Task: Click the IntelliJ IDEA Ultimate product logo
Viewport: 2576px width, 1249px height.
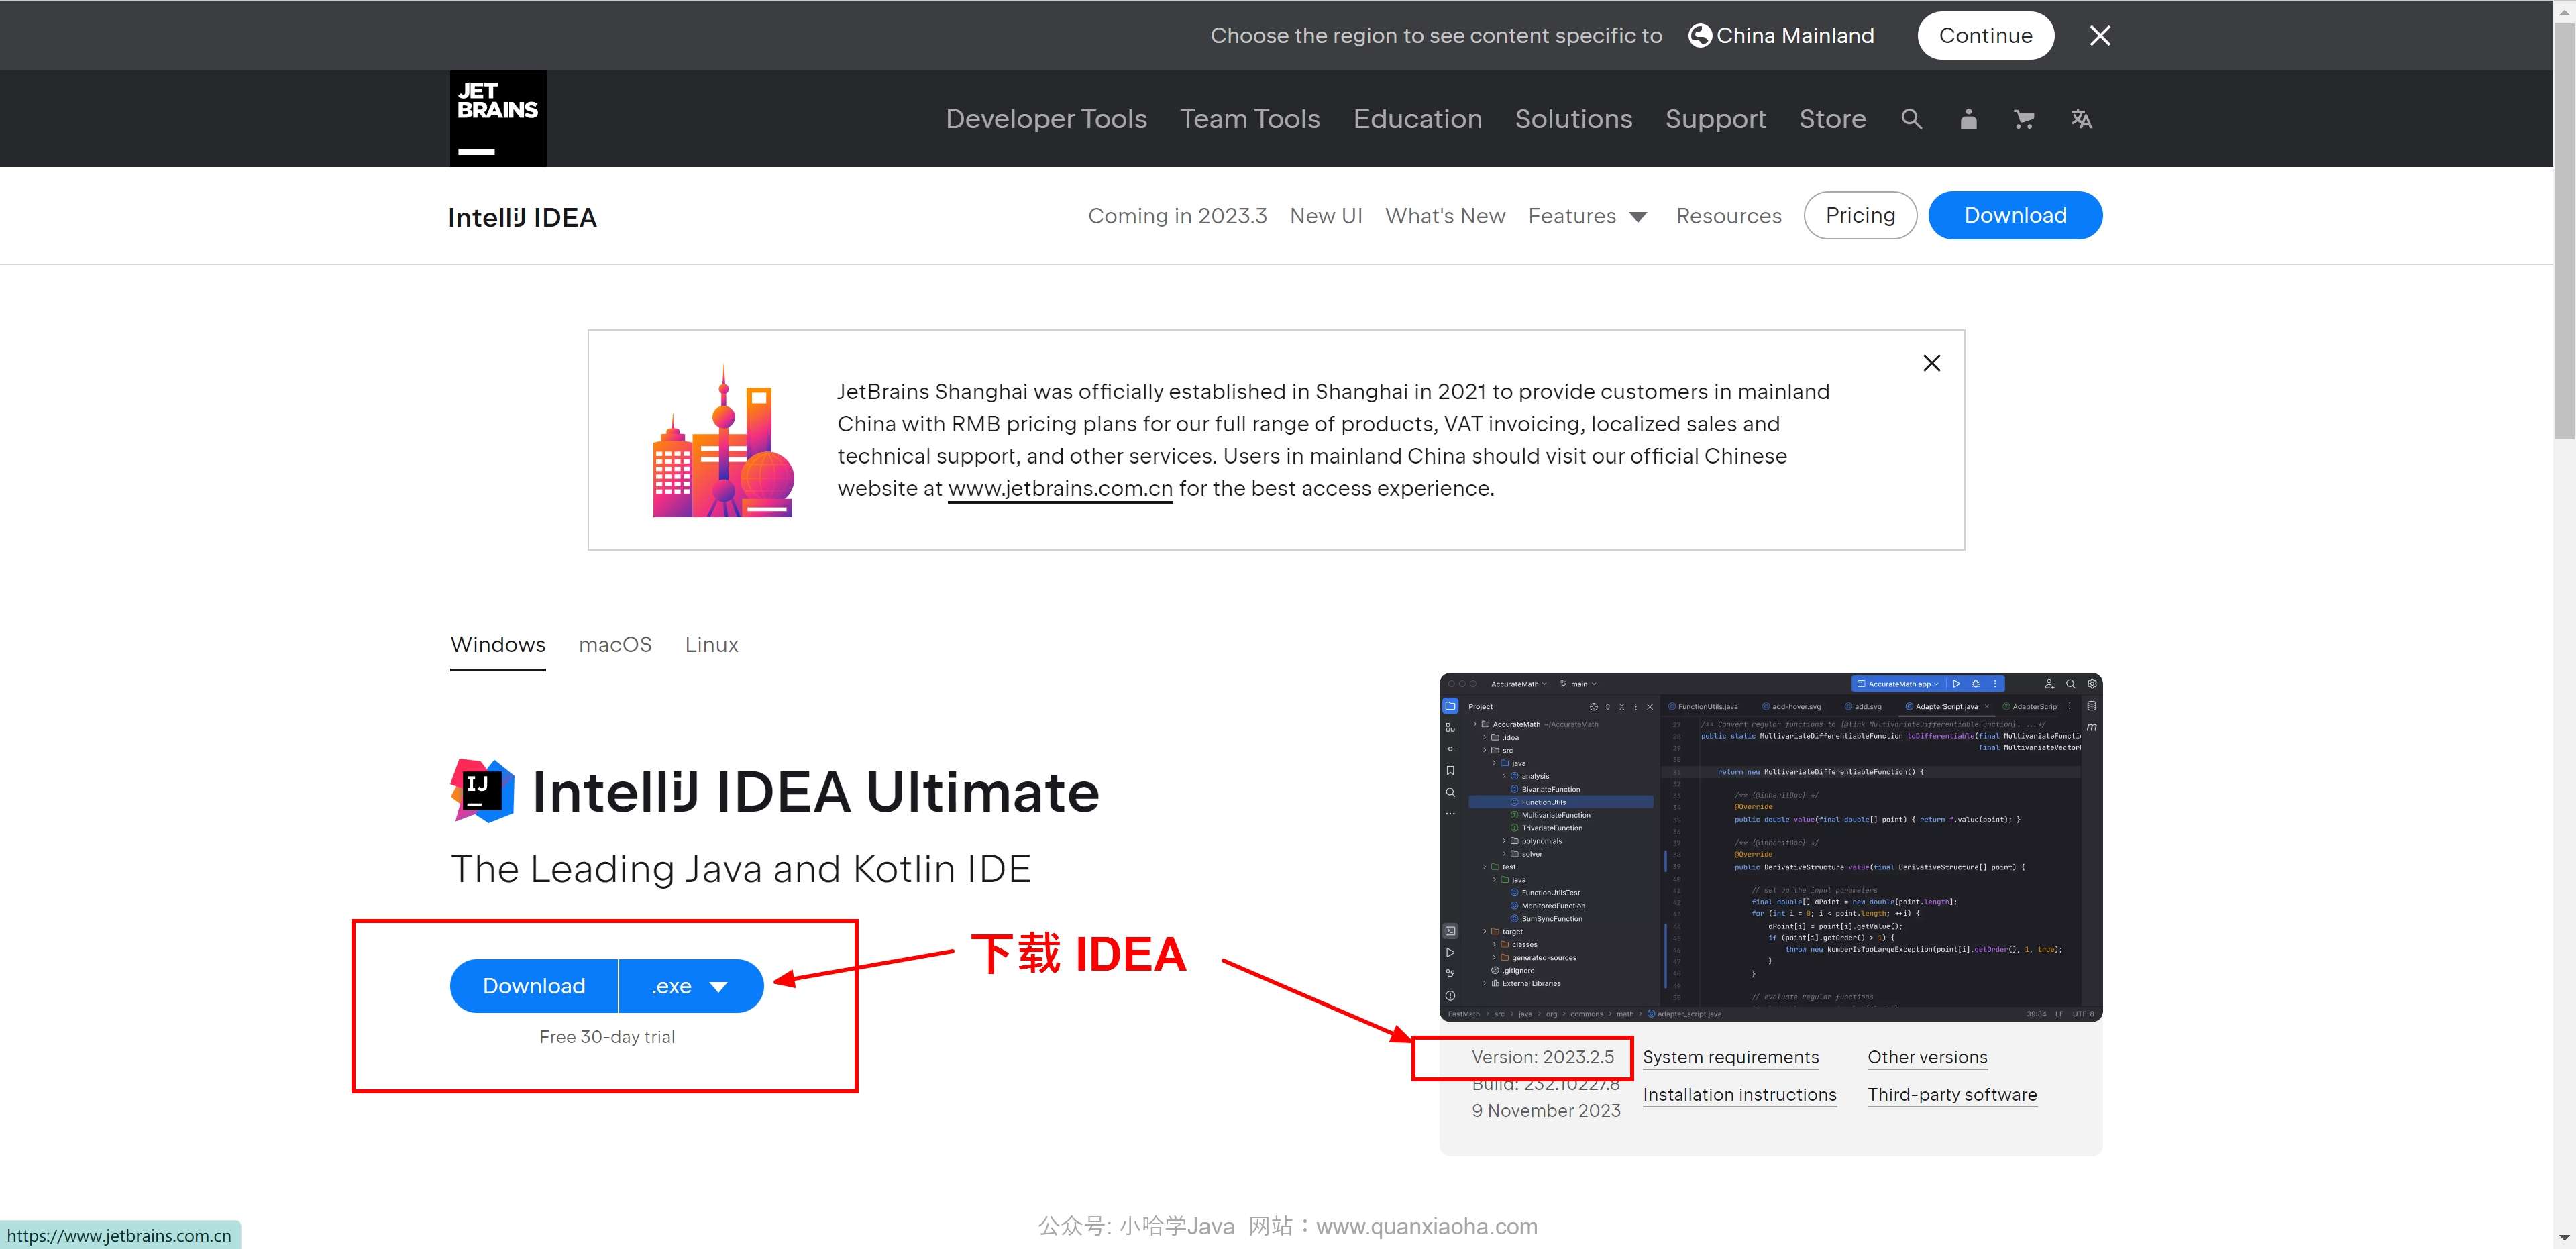Action: coord(483,791)
